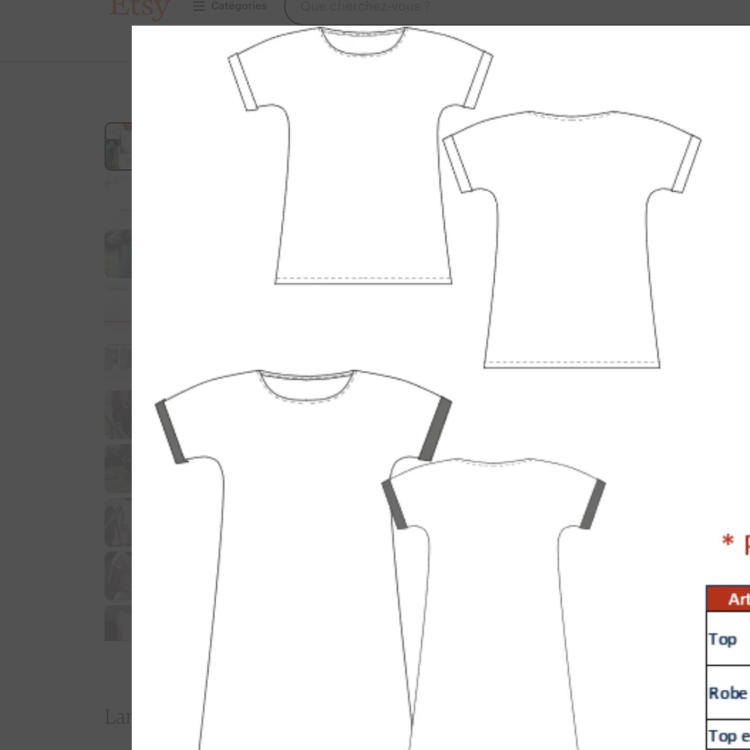Click the hamburger icon beside Catégories
This screenshot has width=750, height=750.
click(x=199, y=6)
